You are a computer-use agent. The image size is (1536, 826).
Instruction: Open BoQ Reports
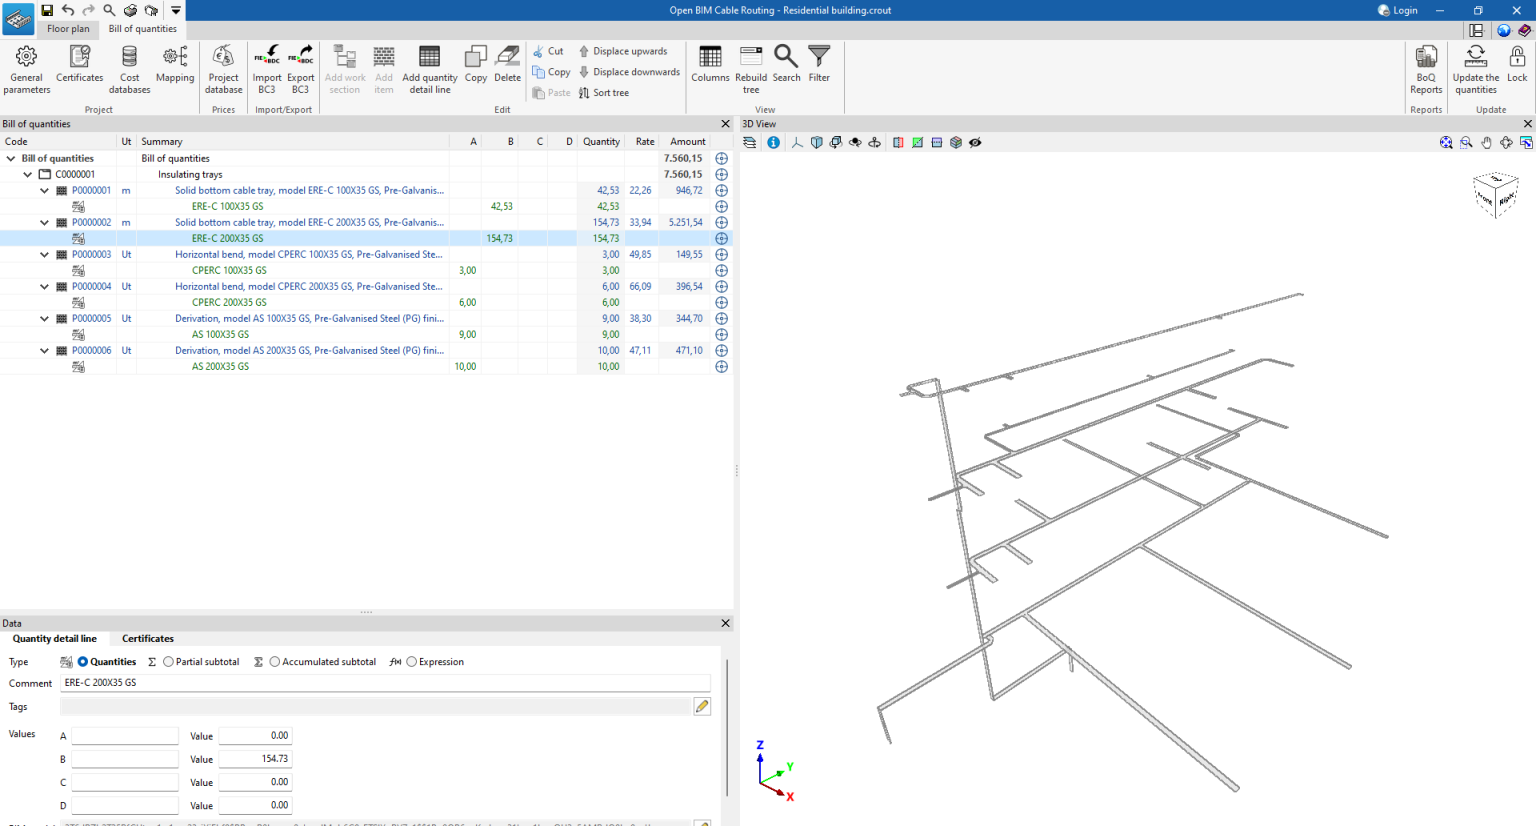coord(1425,67)
